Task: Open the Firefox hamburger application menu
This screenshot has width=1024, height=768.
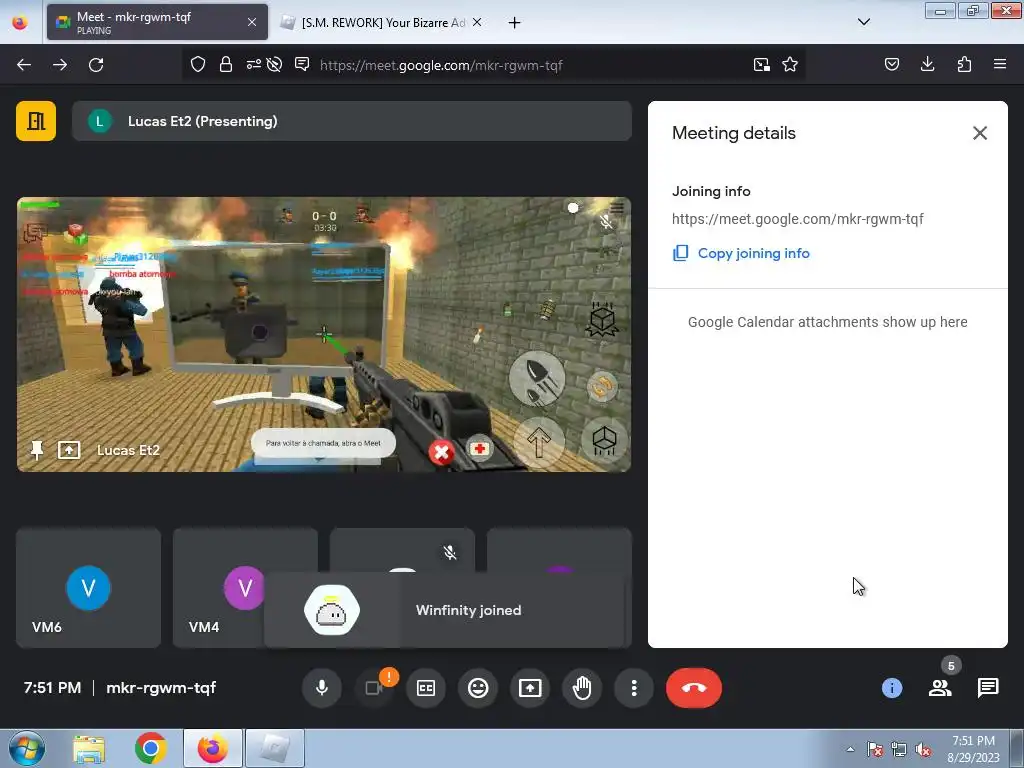Action: coord(1000,64)
